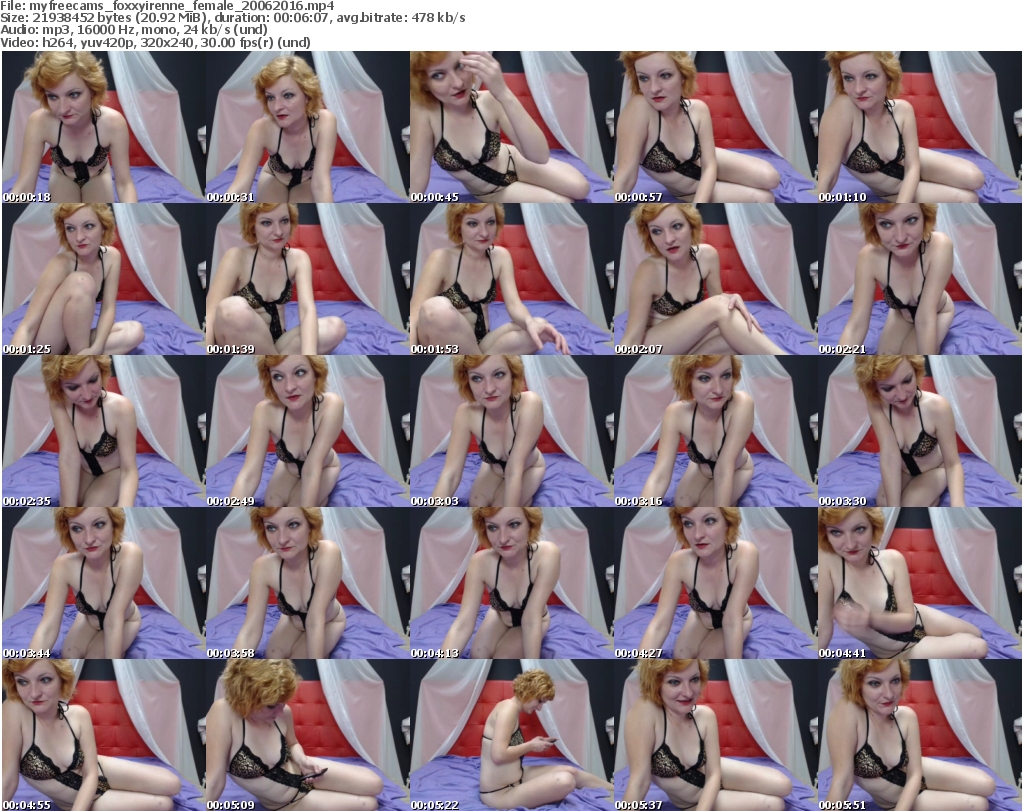Select the frame marked 00:03:16
The height and width of the screenshot is (811, 1024).
coord(715,431)
